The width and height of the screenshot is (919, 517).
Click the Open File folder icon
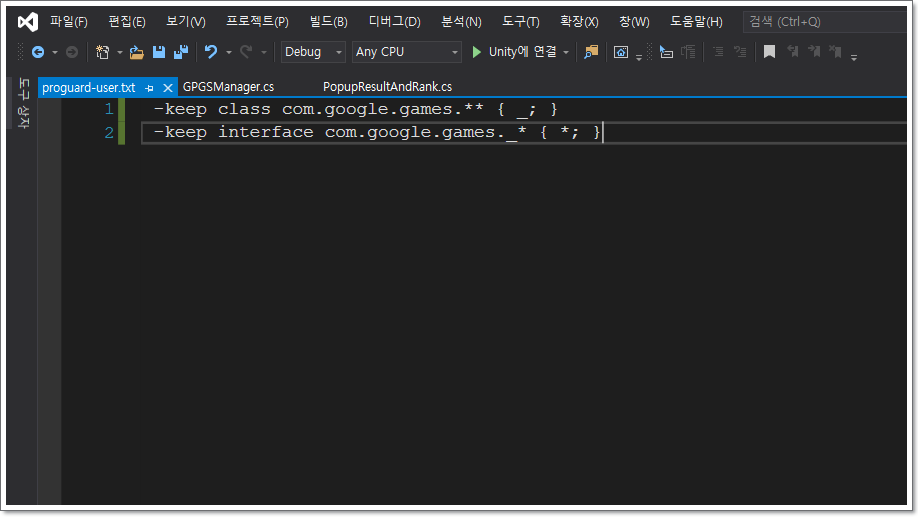(137, 52)
